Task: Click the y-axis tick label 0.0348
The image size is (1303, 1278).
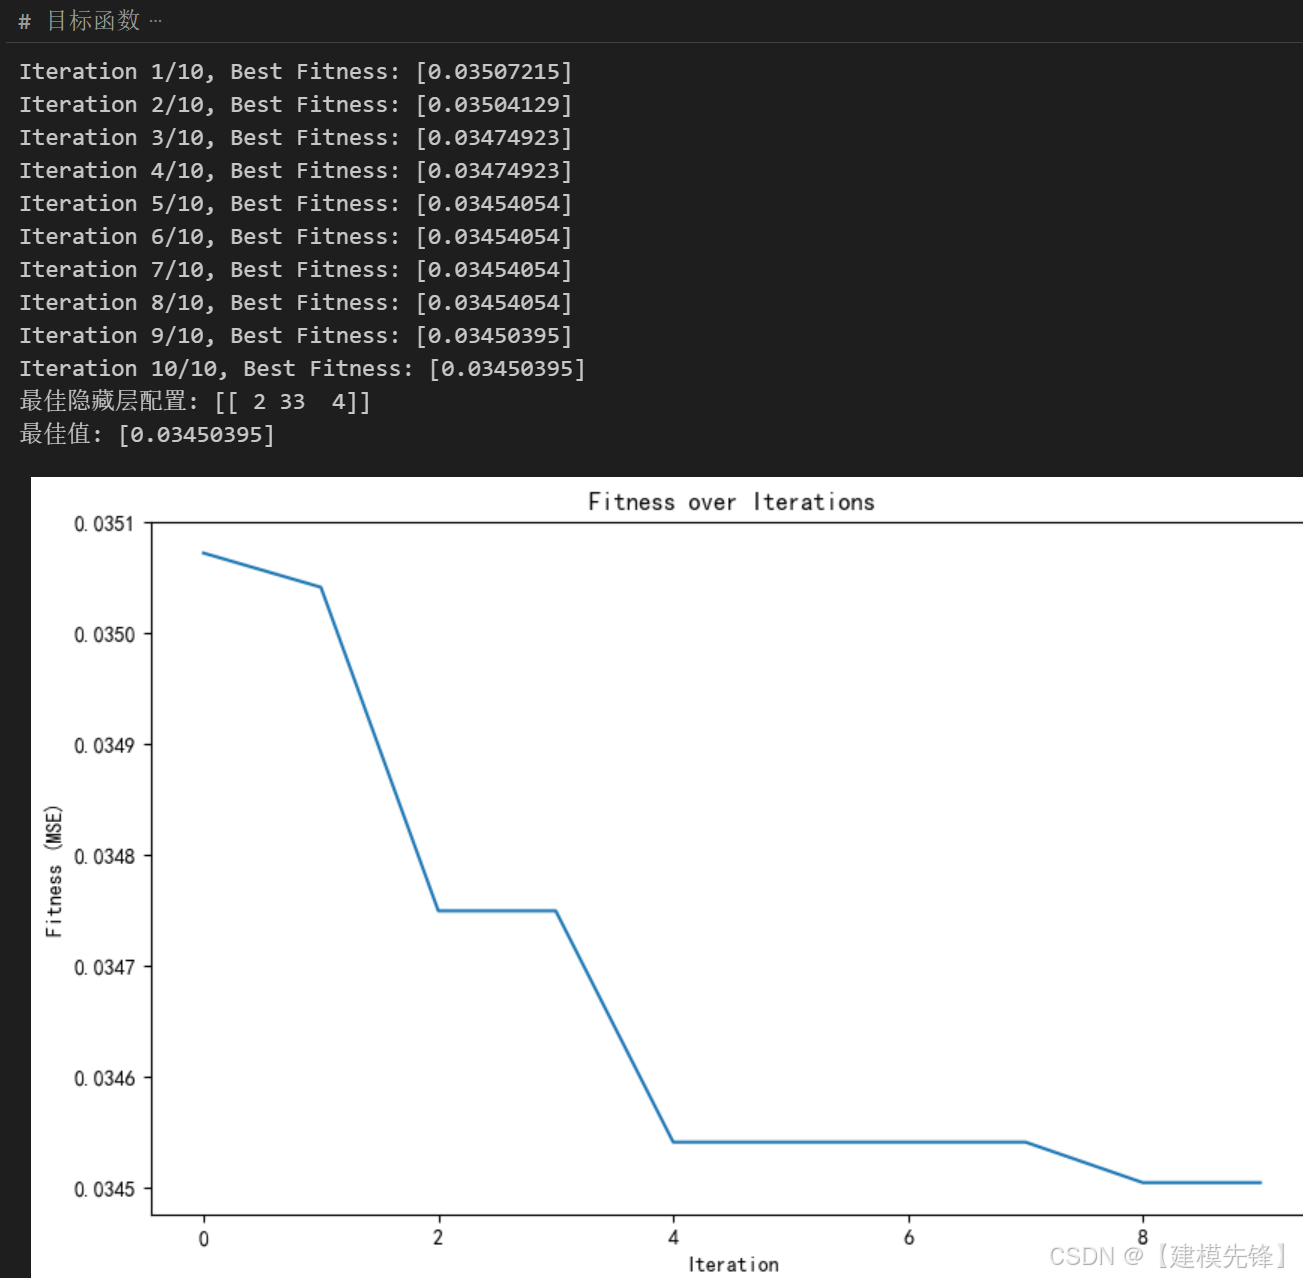Action: point(104,857)
